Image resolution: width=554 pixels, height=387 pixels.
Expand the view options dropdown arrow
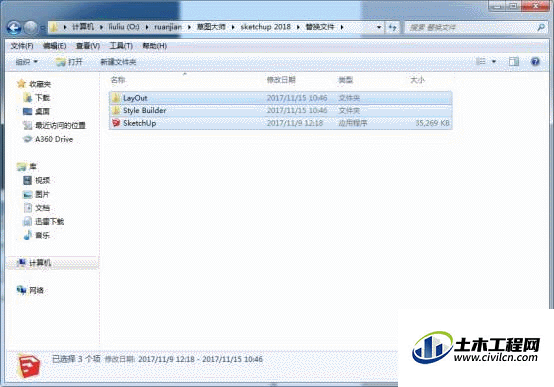494,62
